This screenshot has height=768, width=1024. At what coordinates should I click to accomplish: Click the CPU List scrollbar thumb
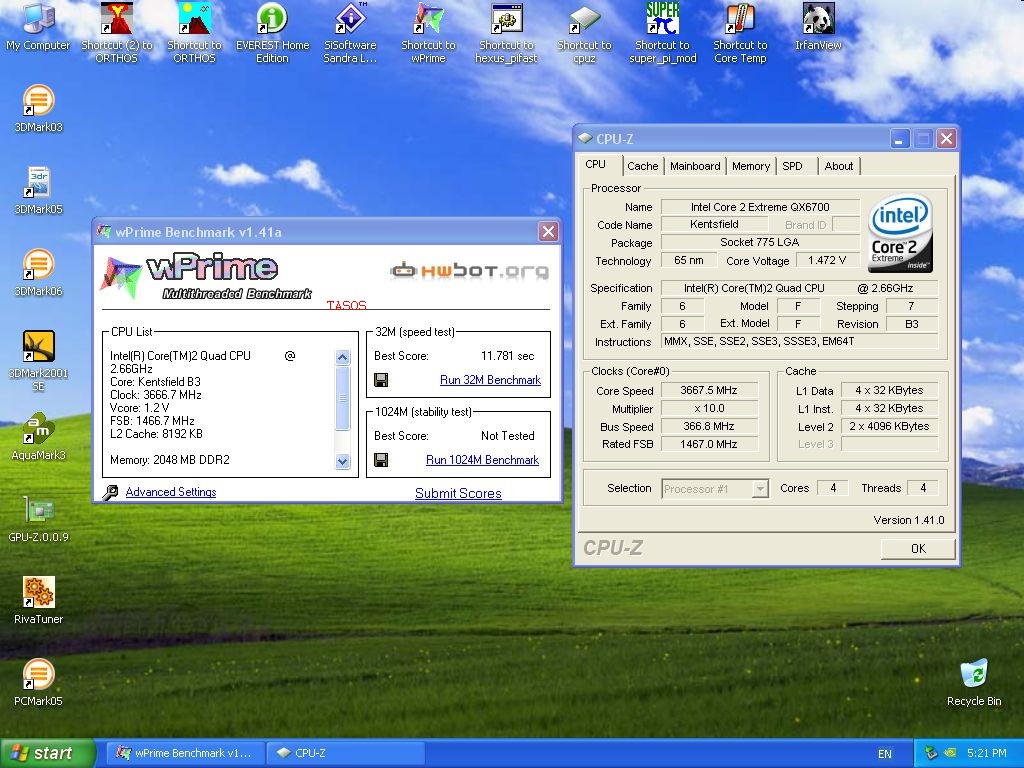tap(343, 398)
